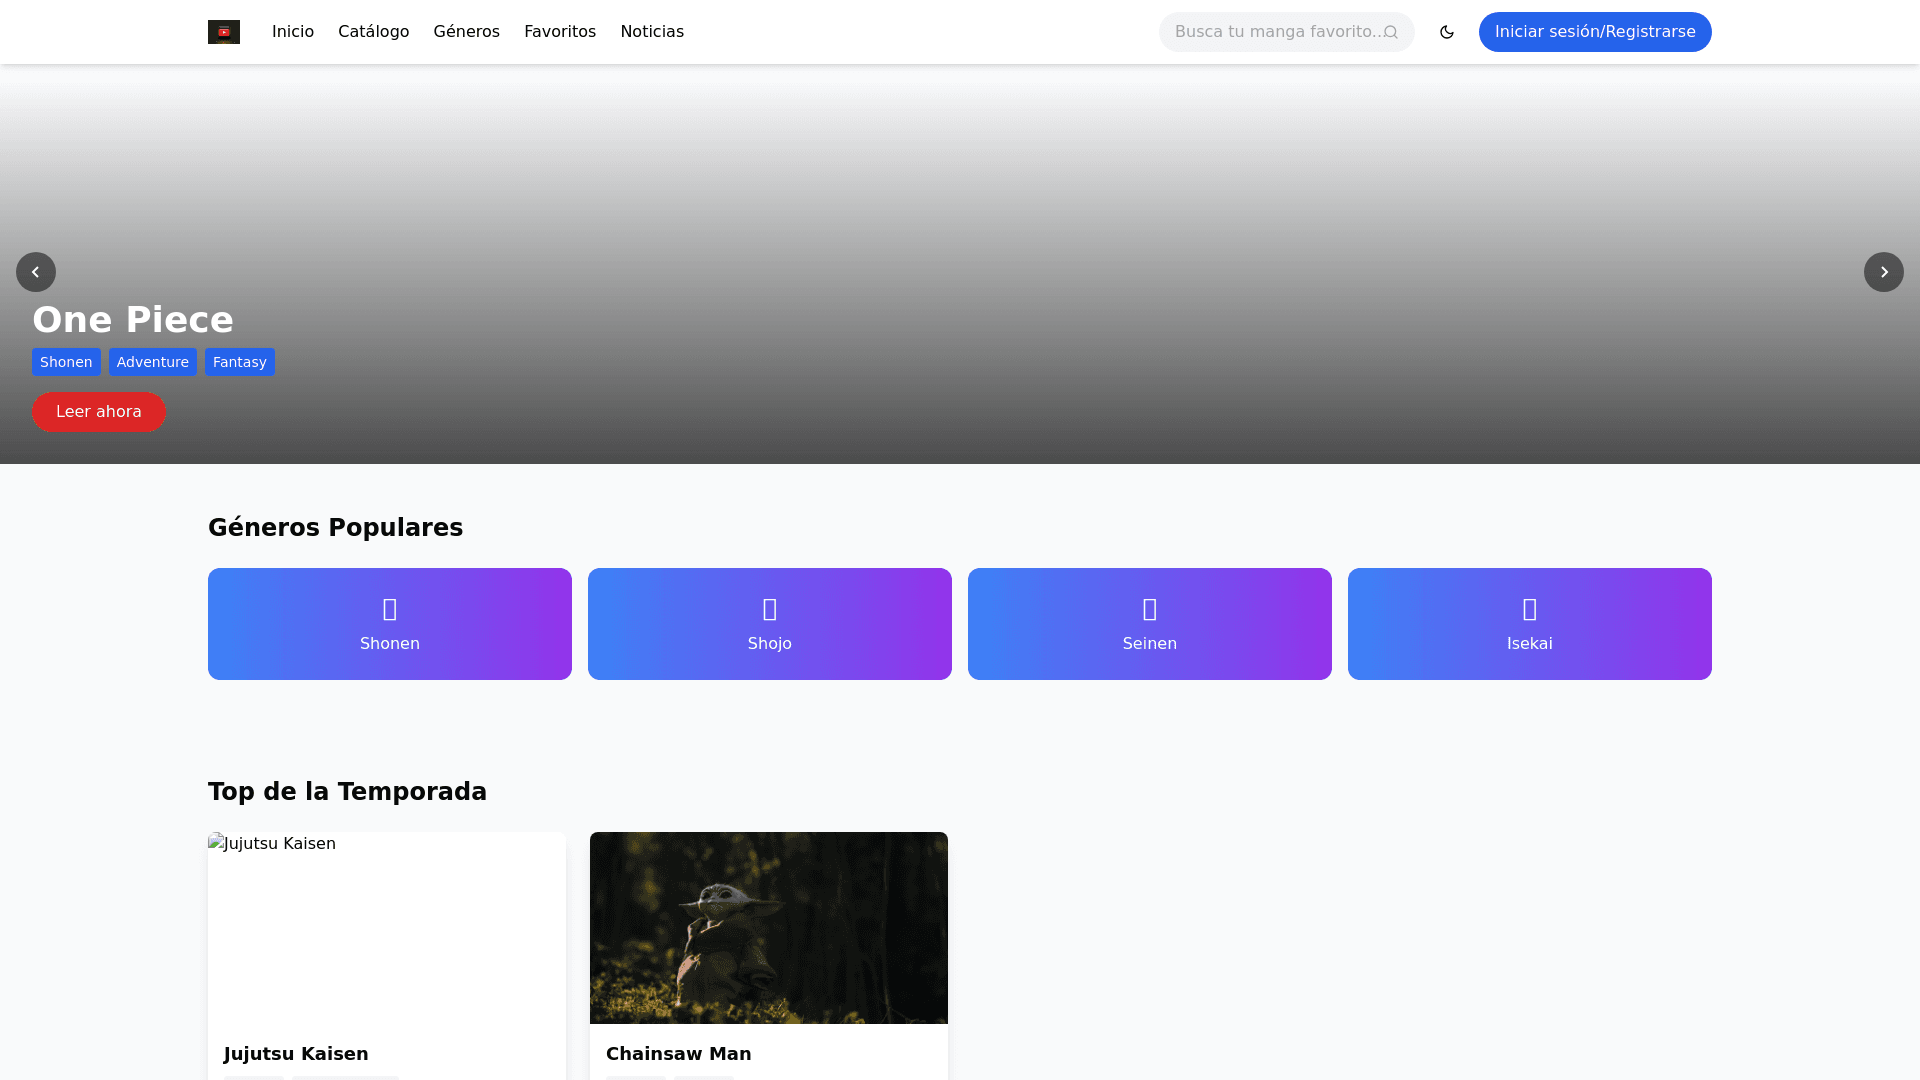
Task: Advance to next carousel slide
Action: click(1883, 272)
